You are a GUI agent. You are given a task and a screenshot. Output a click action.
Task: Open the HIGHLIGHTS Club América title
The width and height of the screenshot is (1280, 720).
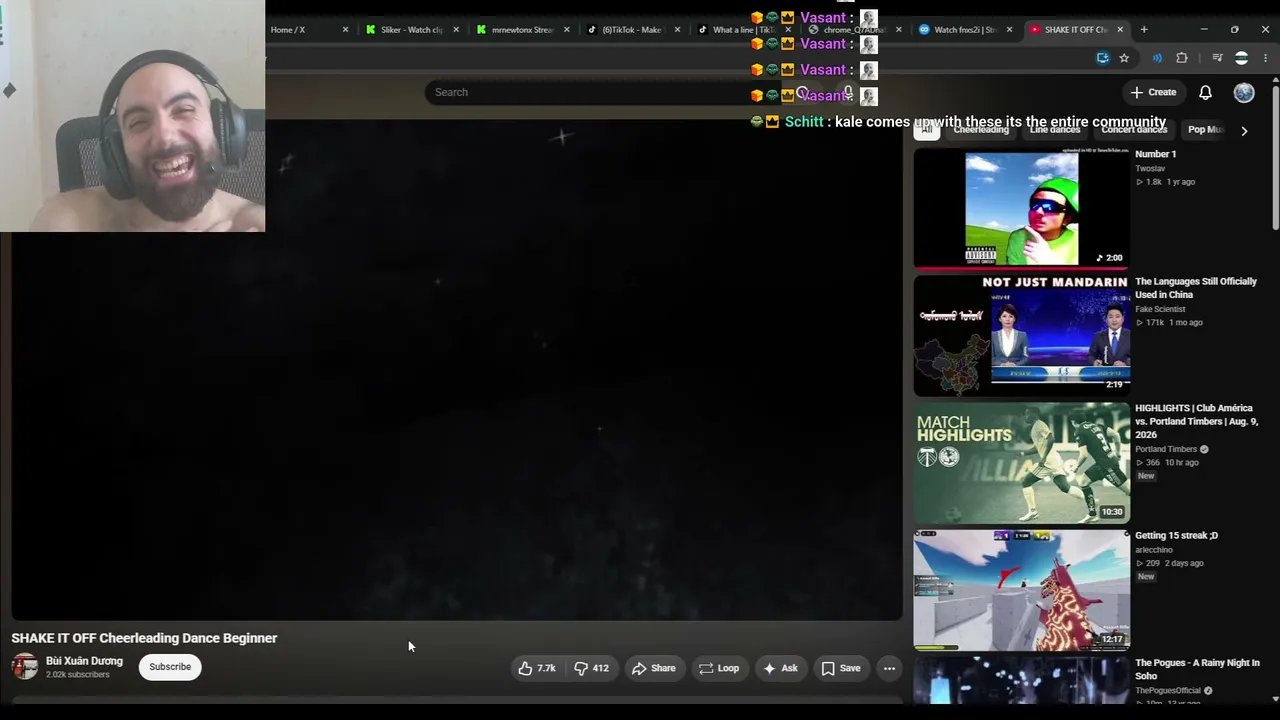1195,422
